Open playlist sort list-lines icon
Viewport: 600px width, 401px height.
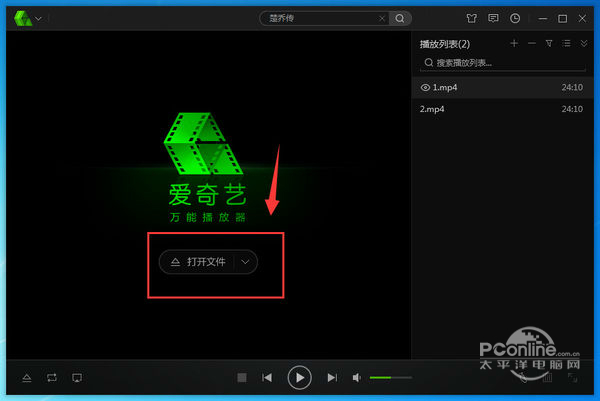pyautogui.click(x=566, y=44)
